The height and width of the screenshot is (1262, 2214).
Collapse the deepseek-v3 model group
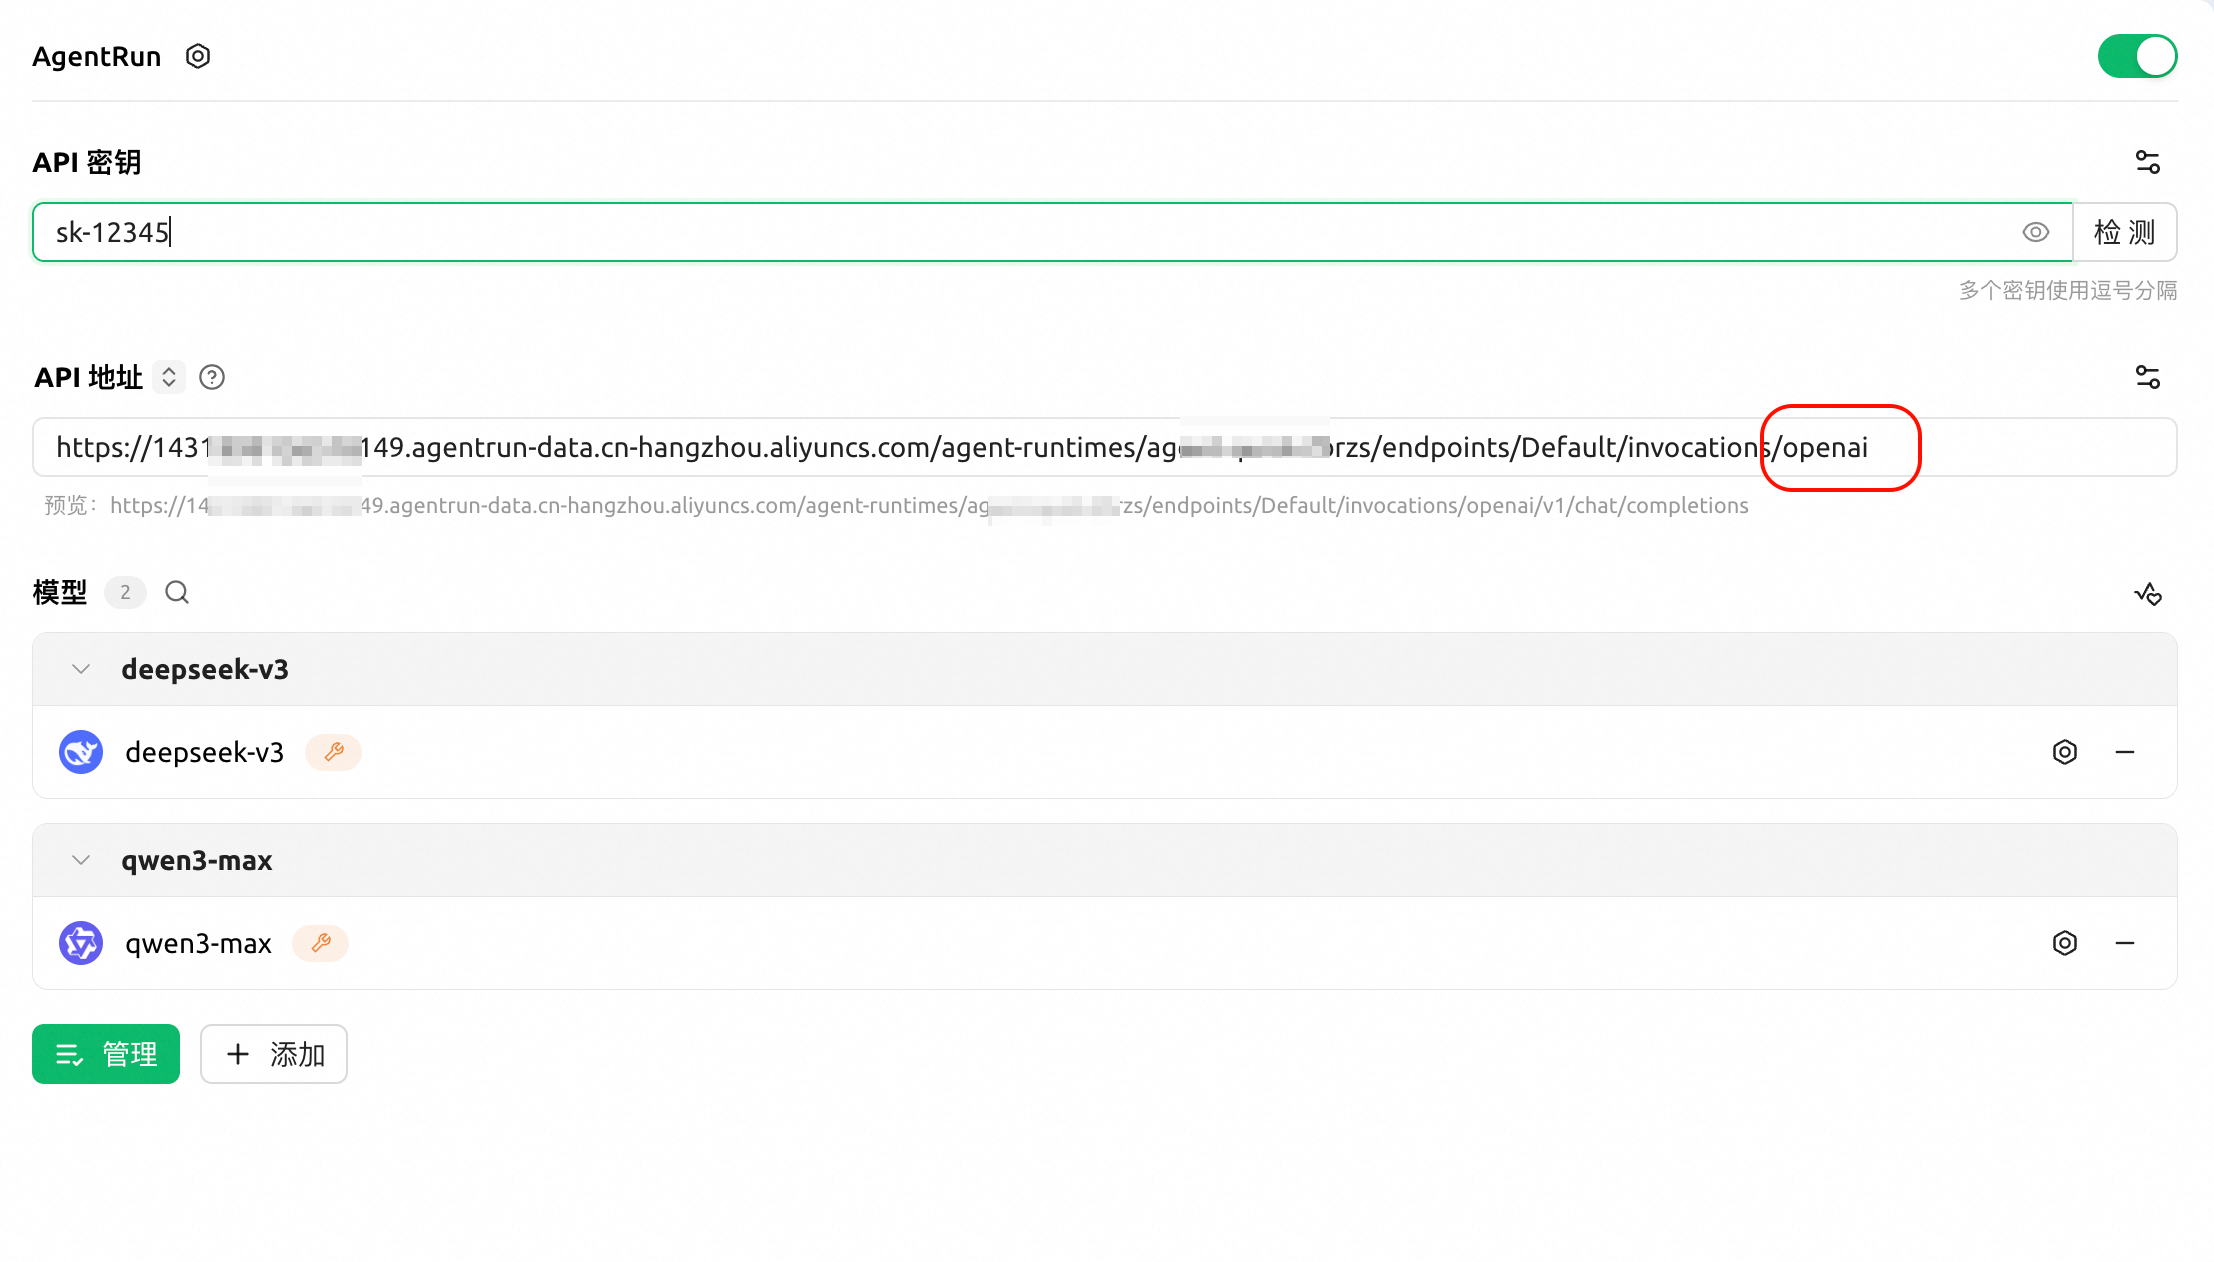(x=81, y=669)
